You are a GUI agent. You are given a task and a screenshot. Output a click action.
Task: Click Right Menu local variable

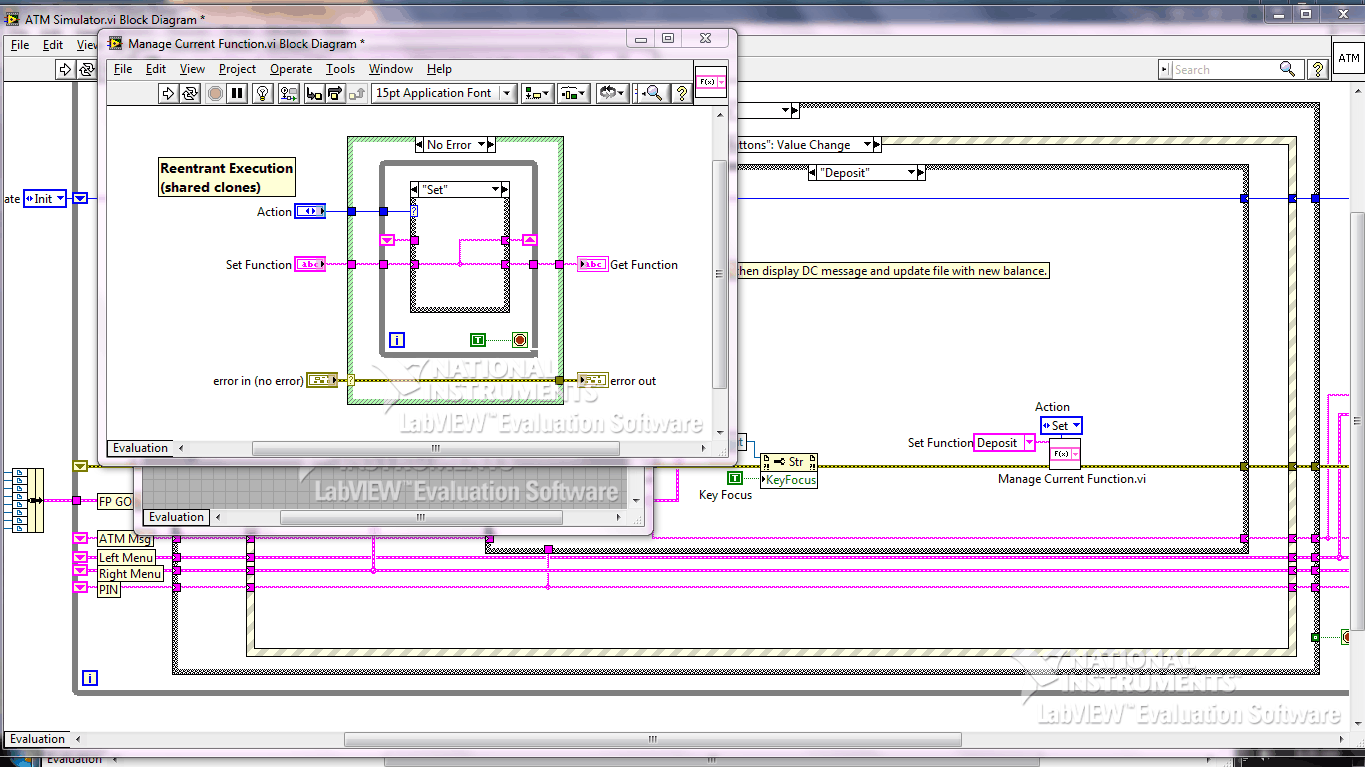(x=130, y=574)
